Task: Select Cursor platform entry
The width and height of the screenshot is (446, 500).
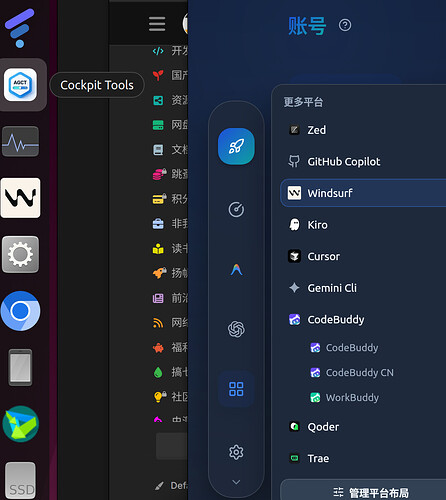Action: 363,256
